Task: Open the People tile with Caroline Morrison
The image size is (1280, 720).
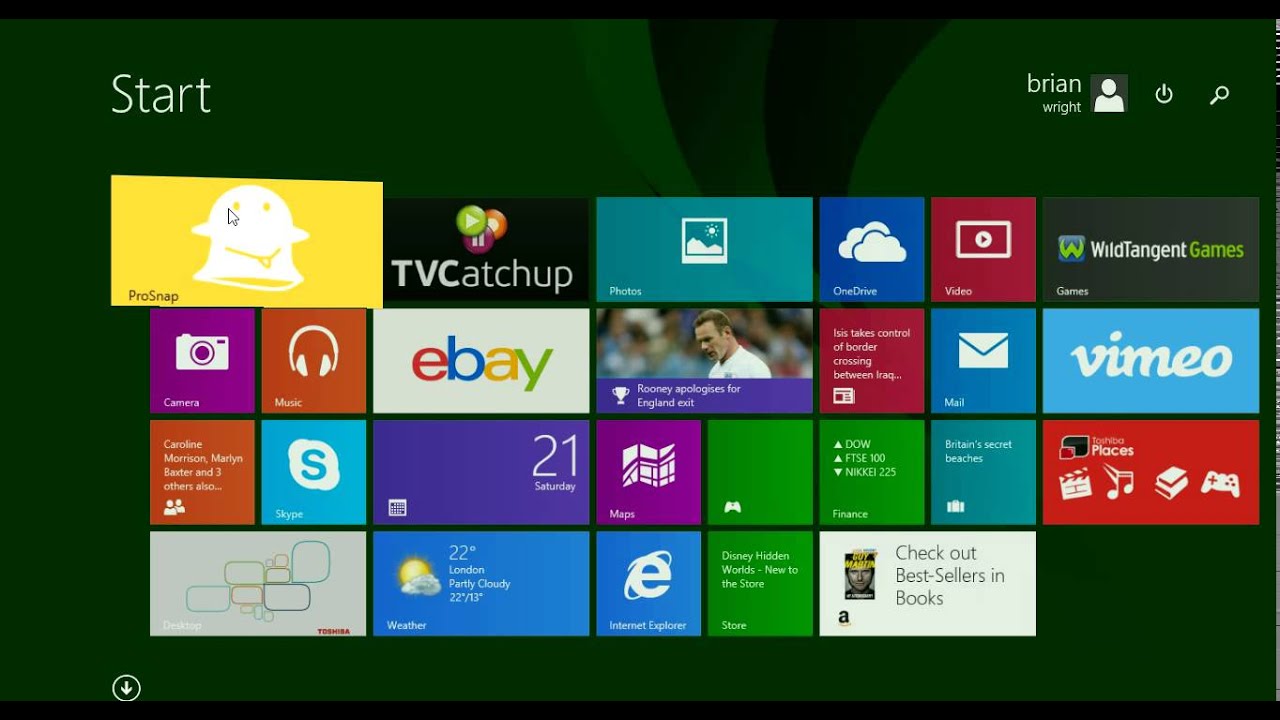Action: [202, 472]
